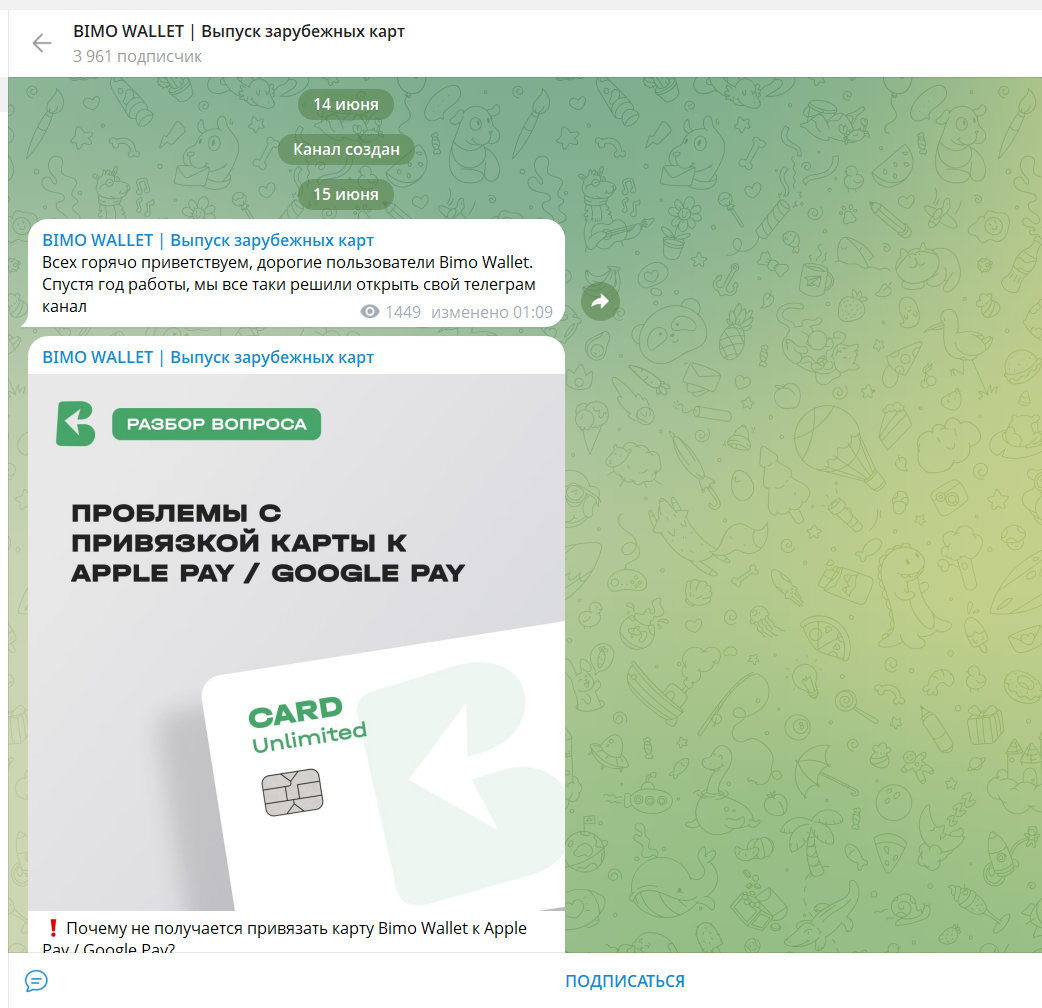Open the Apple Pay / Google Pay post image
The height and width of the screenshot is (1008, 1042).
pos(296,642)
